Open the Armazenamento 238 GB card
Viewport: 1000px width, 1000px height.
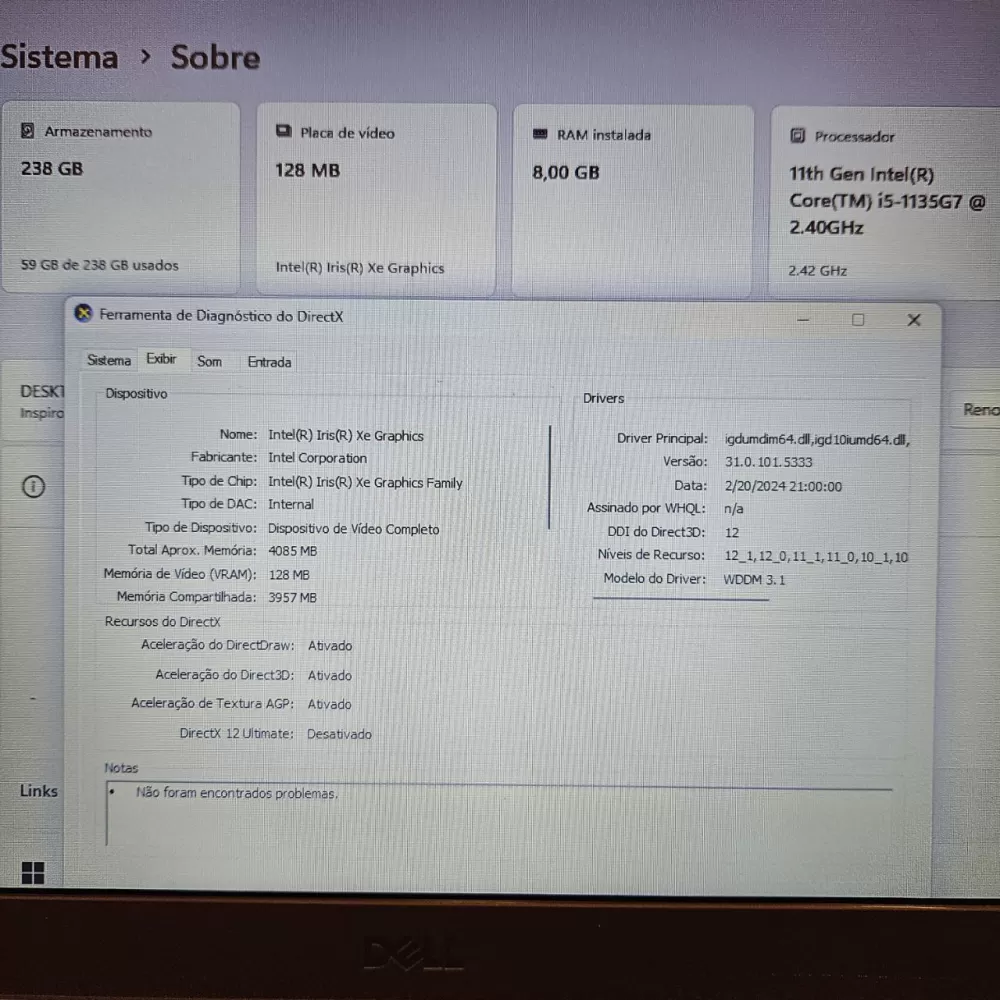pyautogui.click(x=121, y=198)
